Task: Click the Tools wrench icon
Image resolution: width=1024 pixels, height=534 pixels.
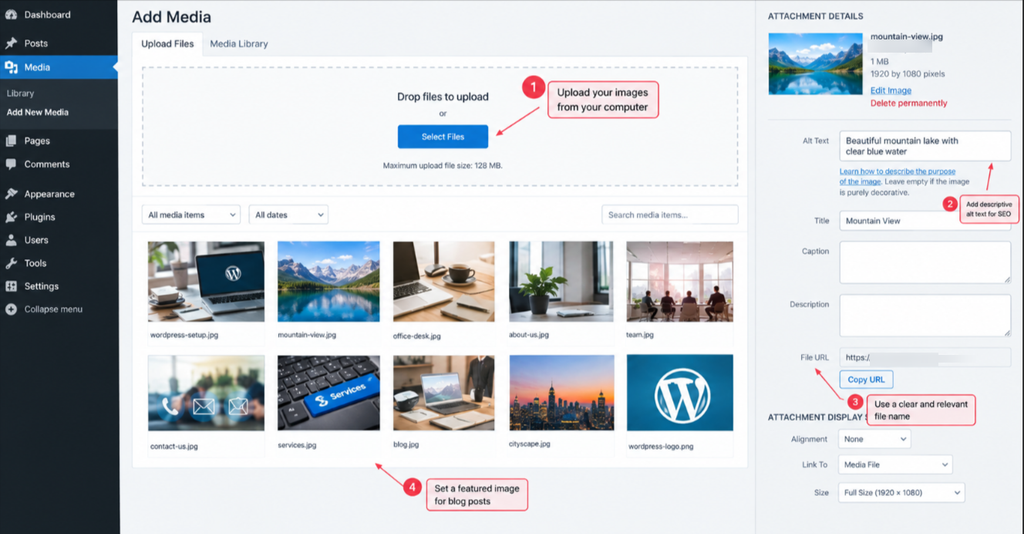Action: [11, 263]
